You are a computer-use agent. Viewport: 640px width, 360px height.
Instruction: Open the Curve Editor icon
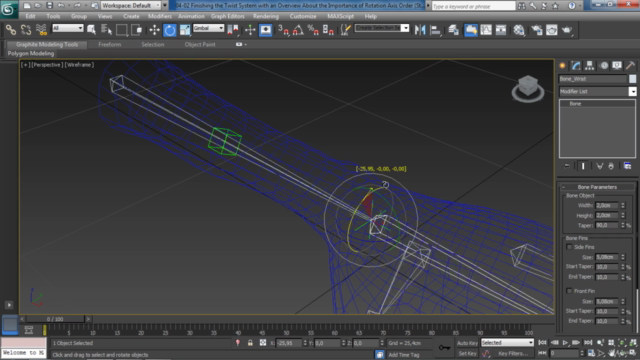click(486, 30)
